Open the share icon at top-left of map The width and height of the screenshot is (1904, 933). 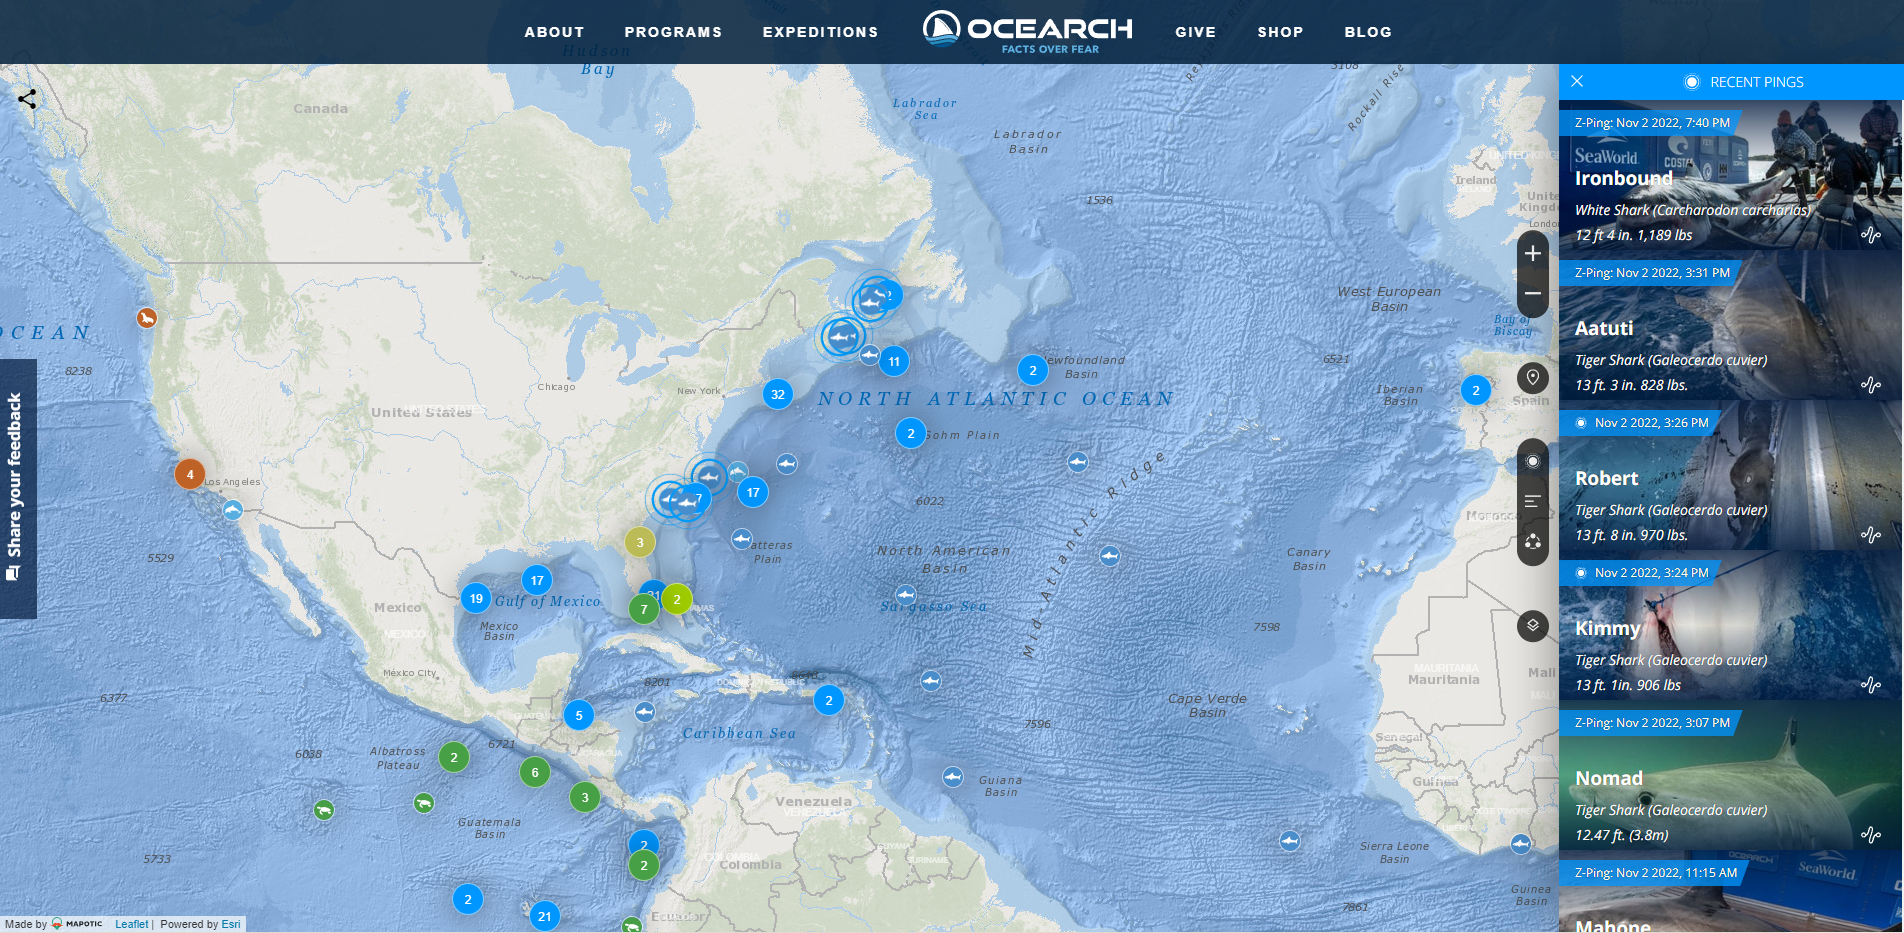click(27, 99)
